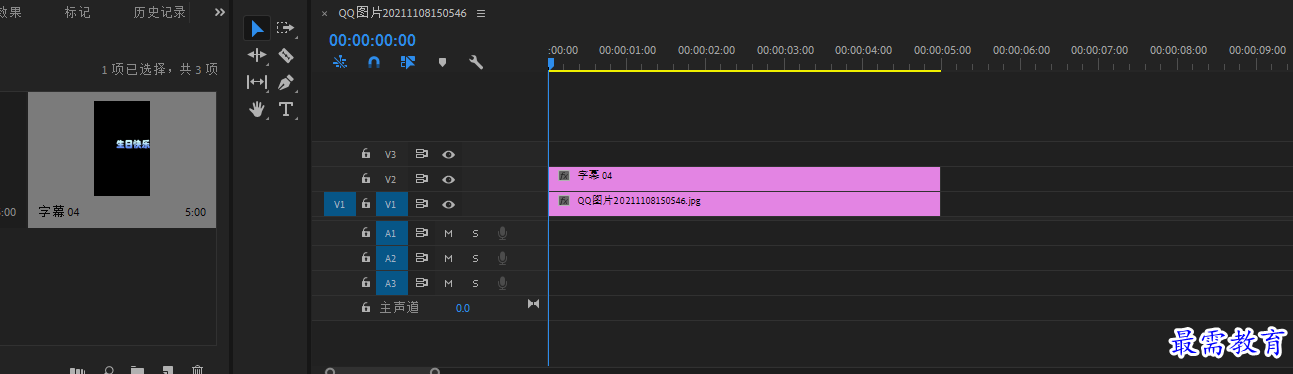
Task: Toggle sync lock on V3
Action: point(422,155)
